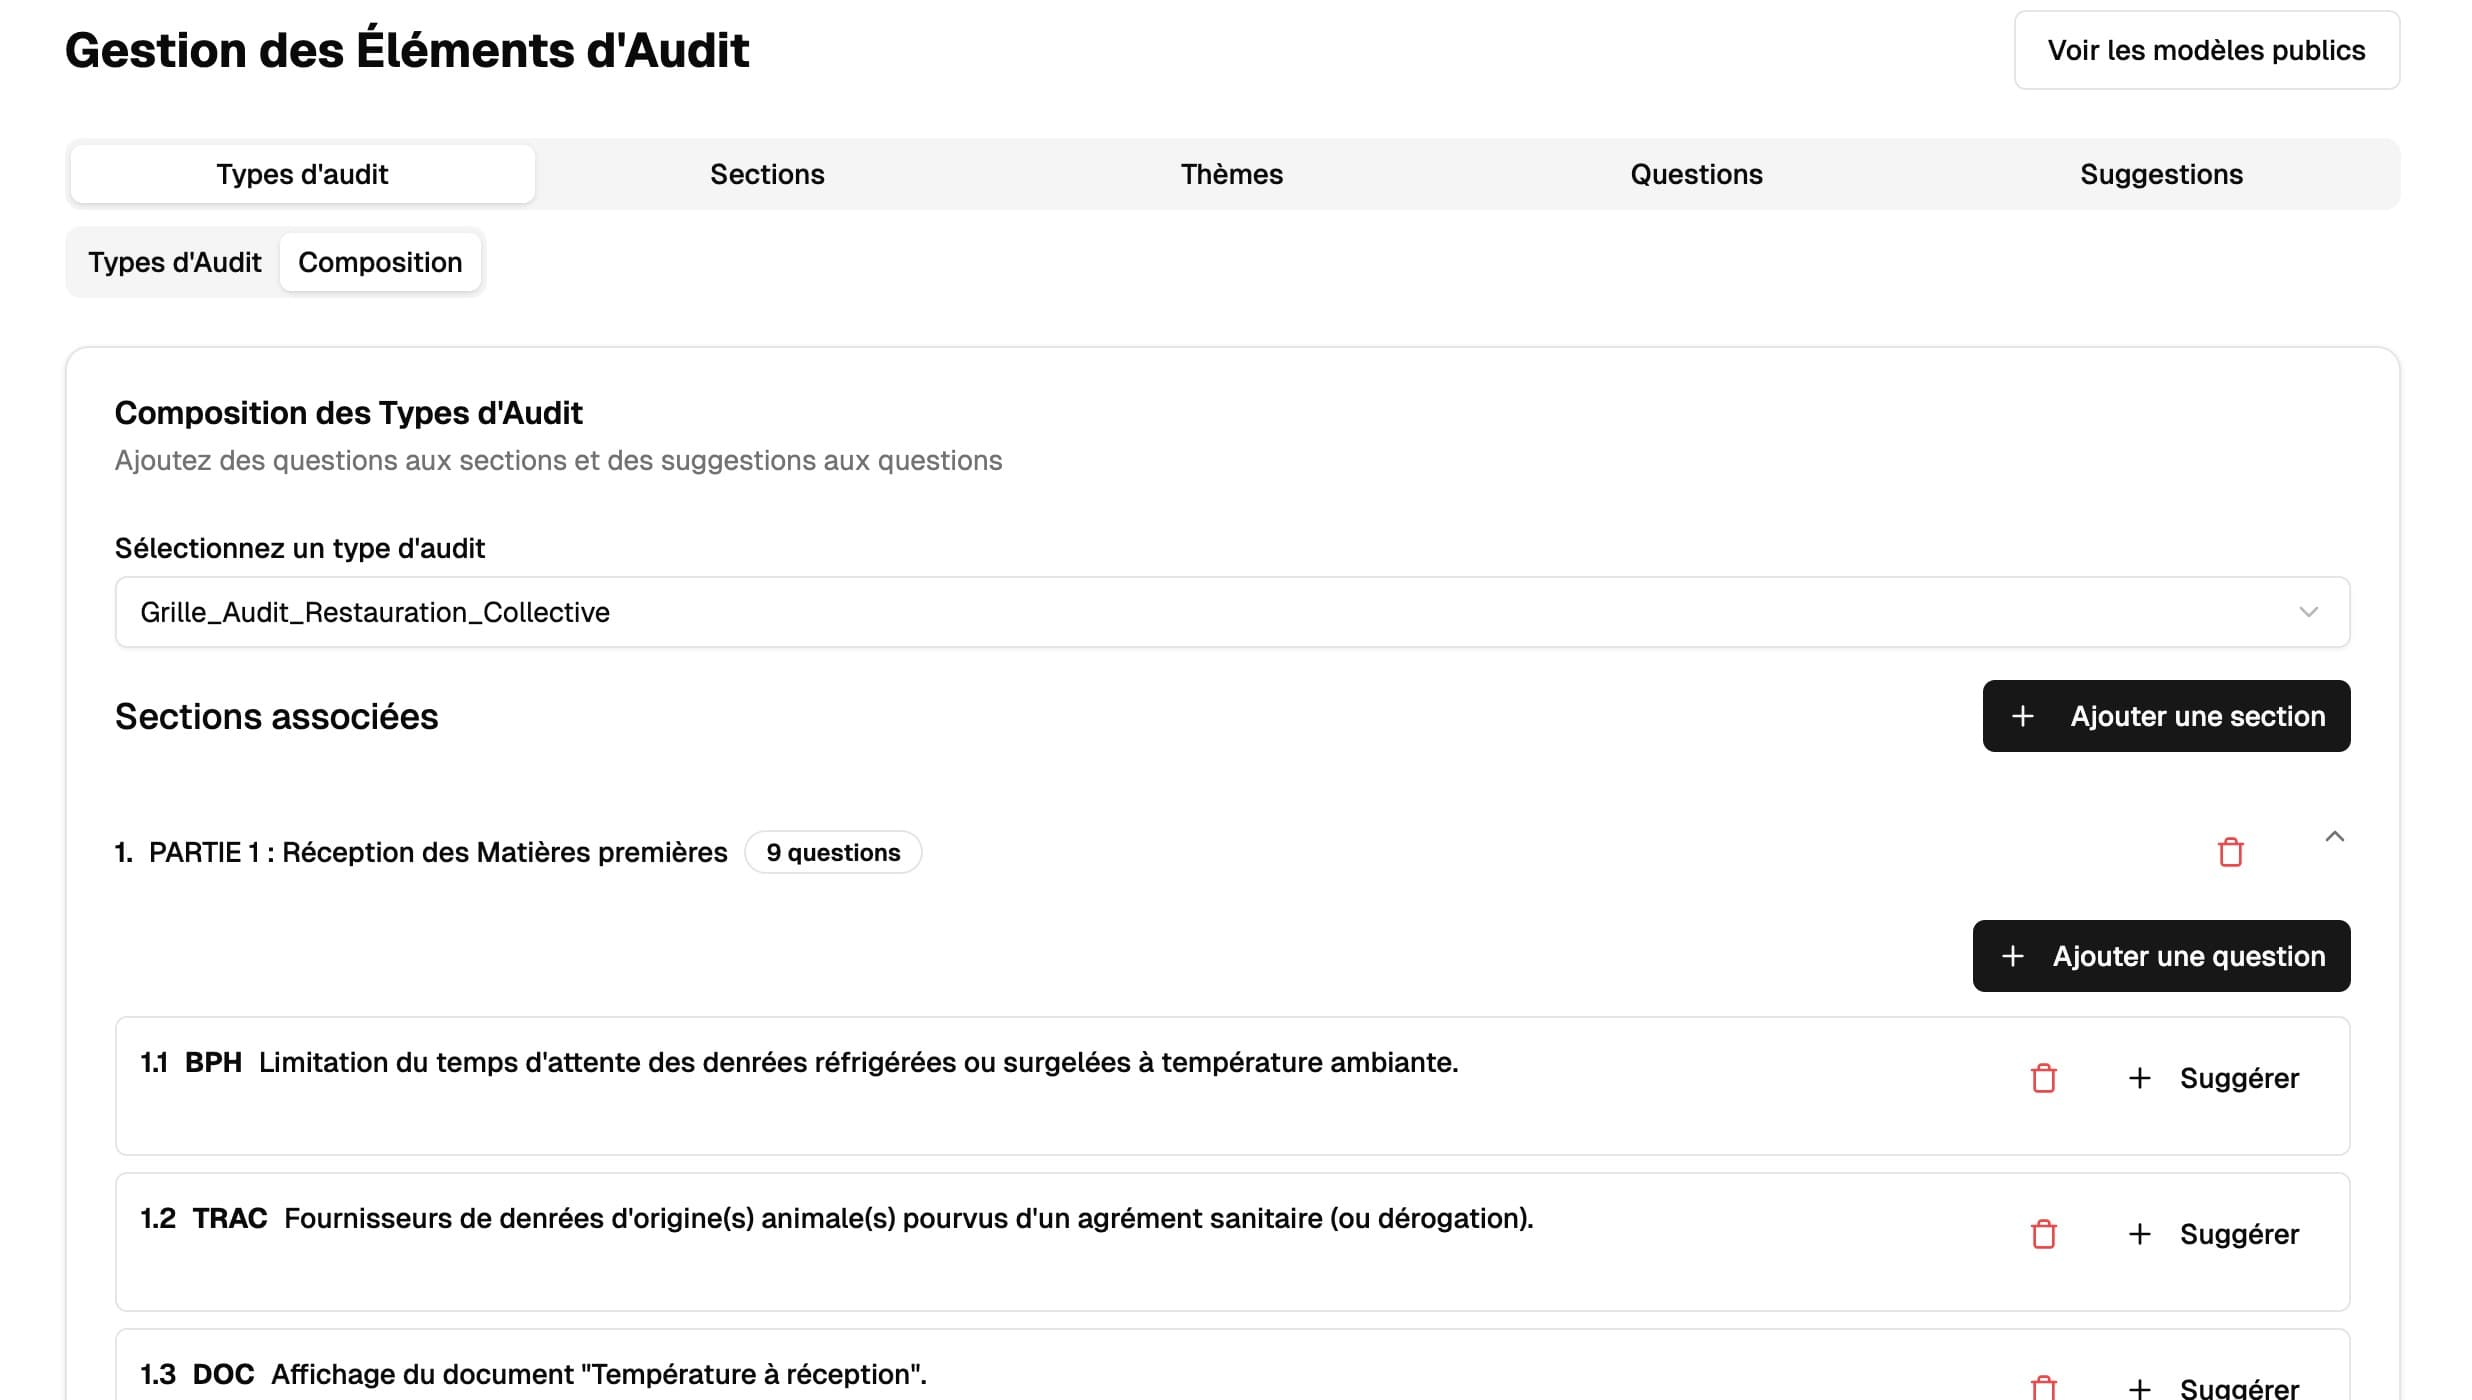The height and width of the screenshot is (1400, 2472).
Task: Open the audit type dropdown Grille_Audit_Restauration_Collective
Action: click(x=1232, y=612)
